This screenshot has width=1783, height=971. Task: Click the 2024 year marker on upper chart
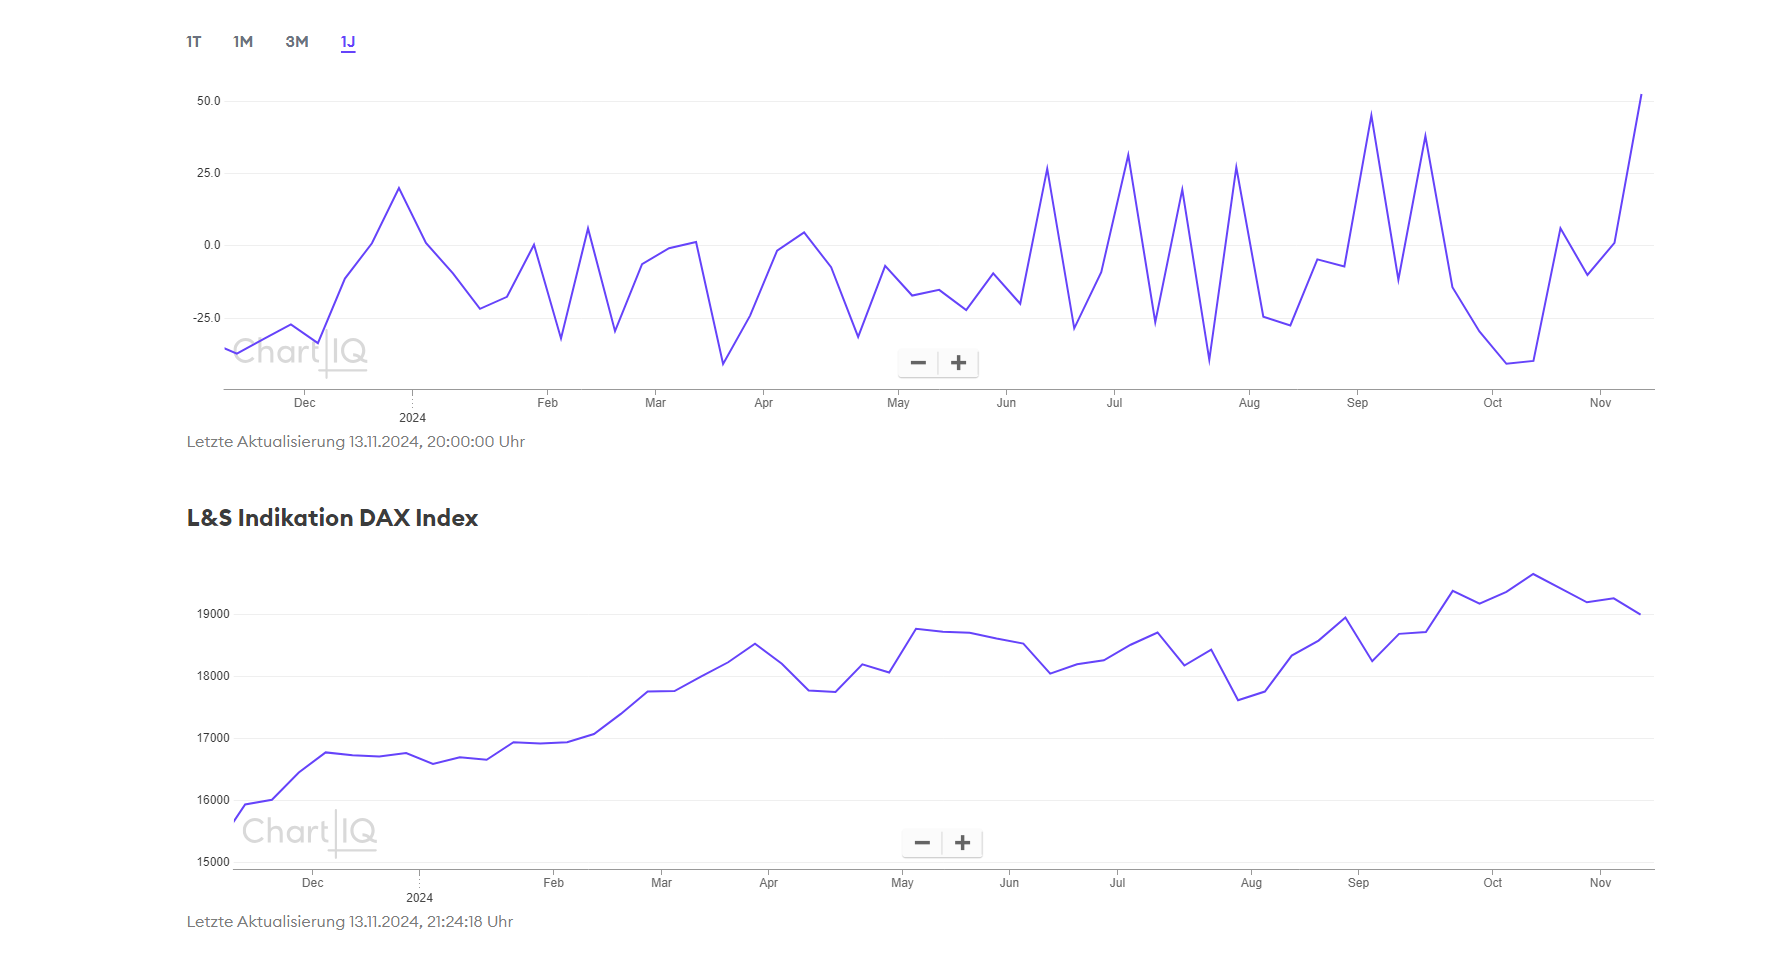[x=412, y=418]
